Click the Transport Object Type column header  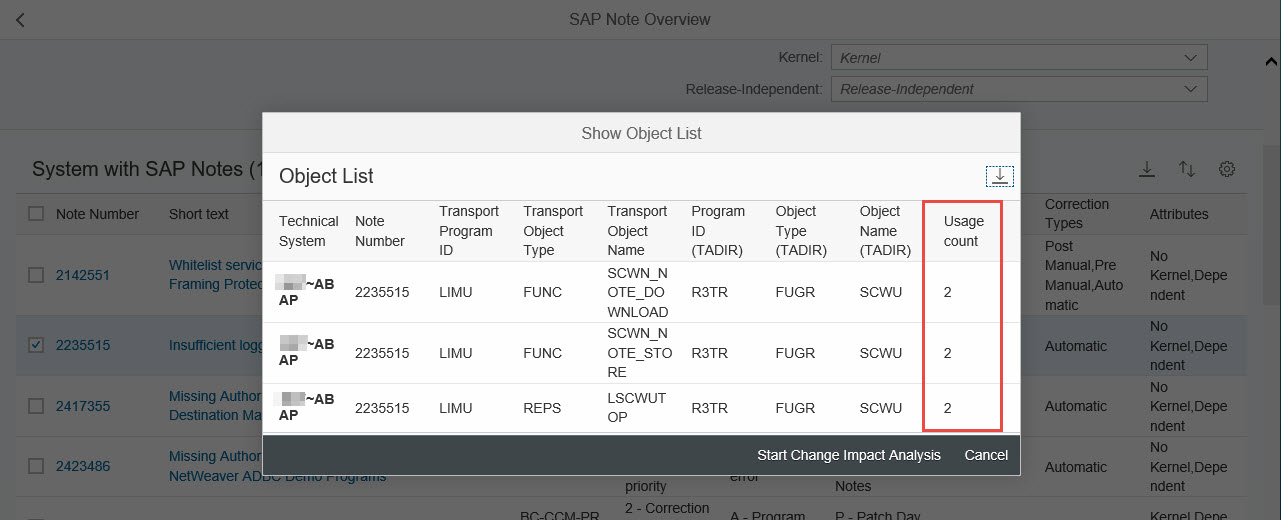(x=553, y=231)
